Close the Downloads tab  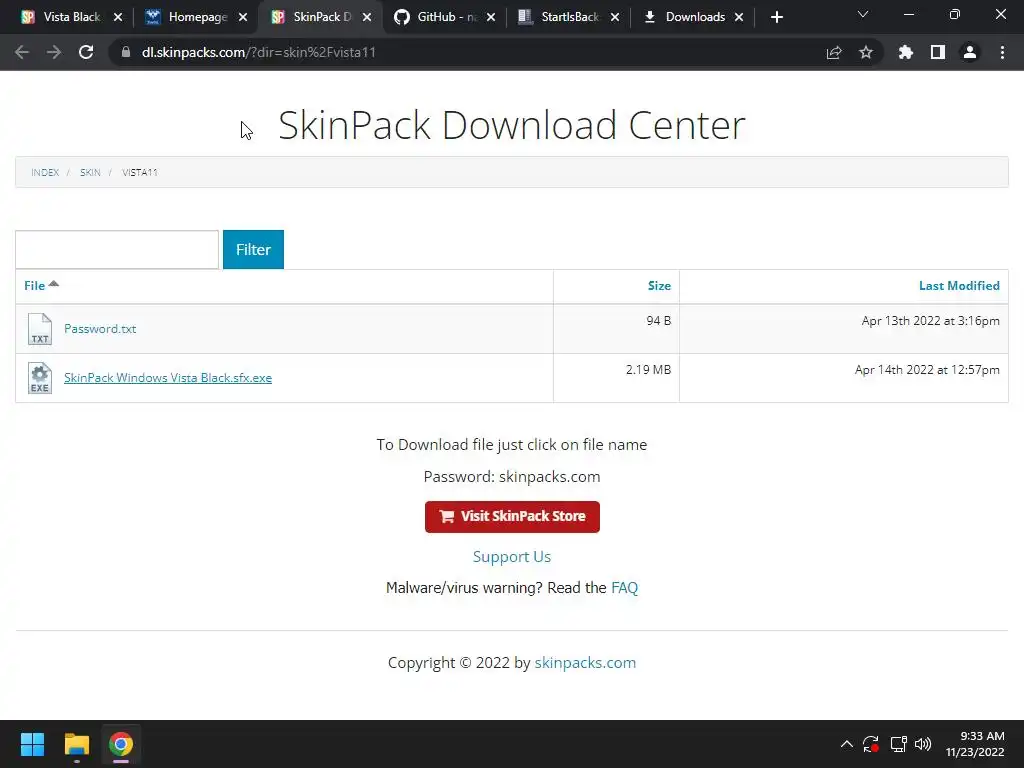pos(739,17)
